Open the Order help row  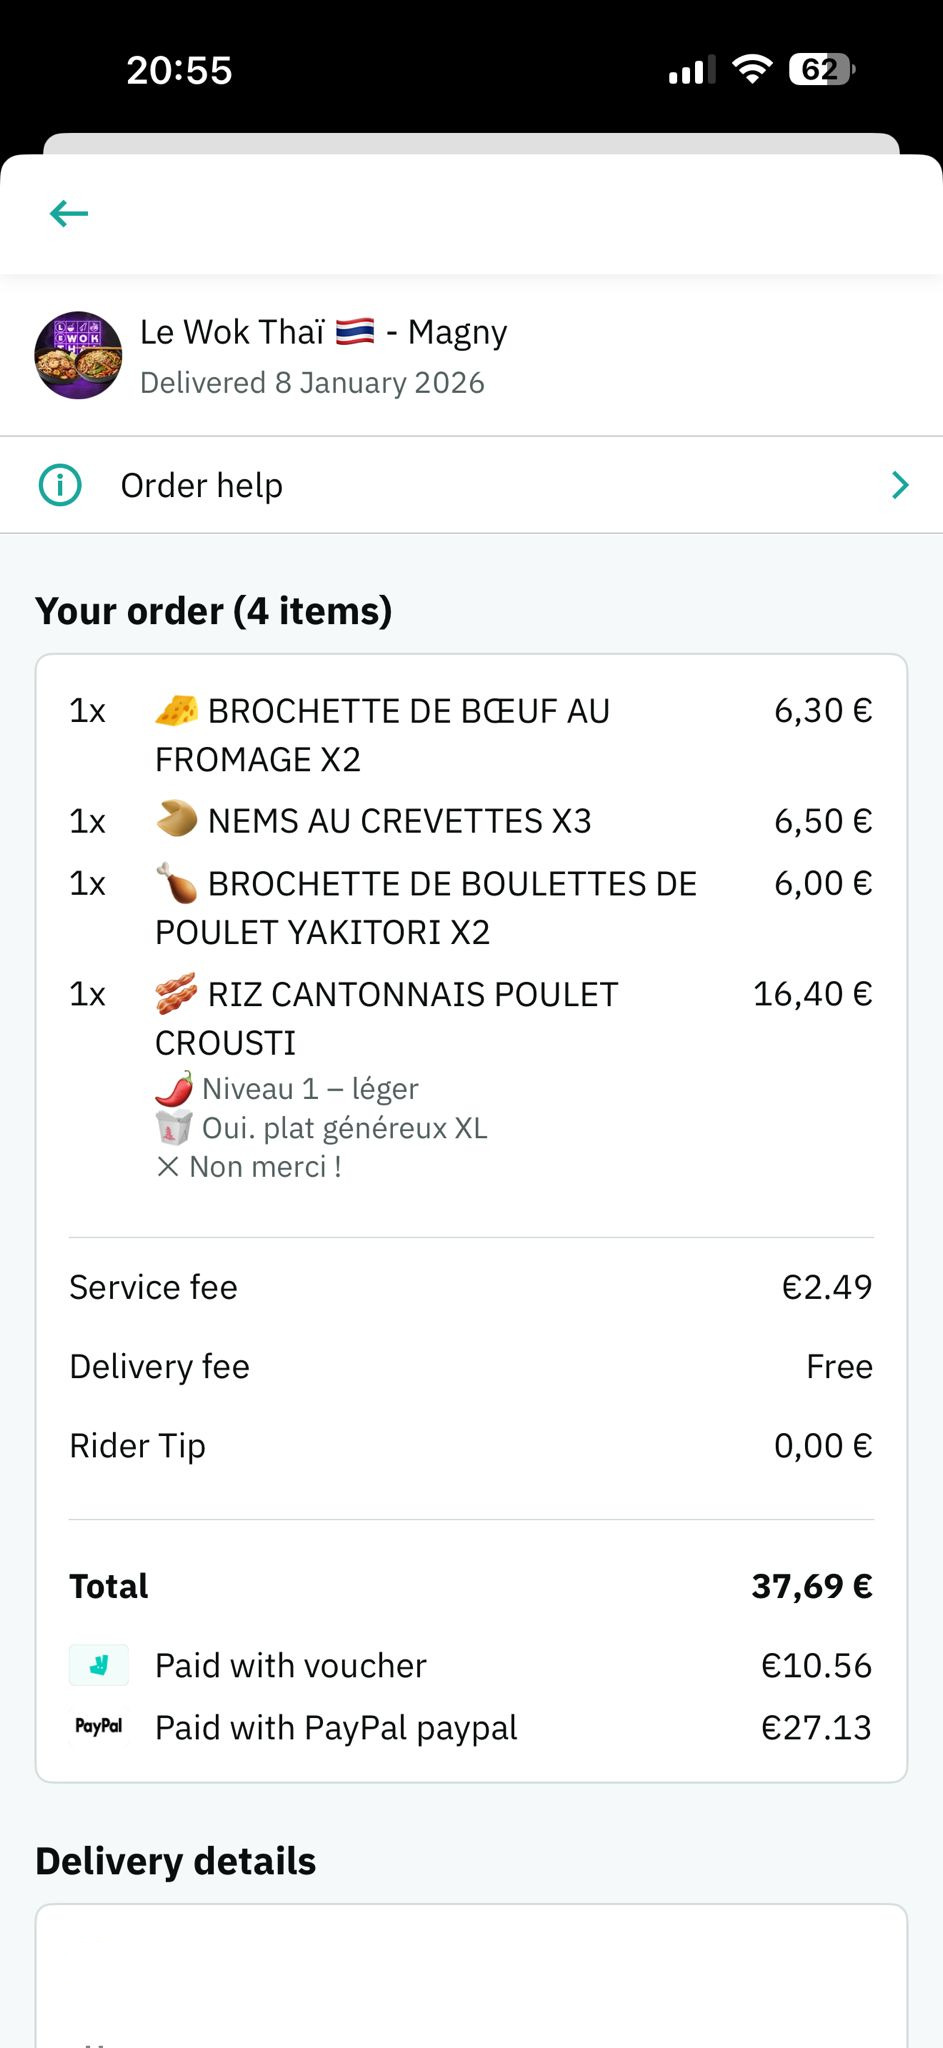pos(470,485)
